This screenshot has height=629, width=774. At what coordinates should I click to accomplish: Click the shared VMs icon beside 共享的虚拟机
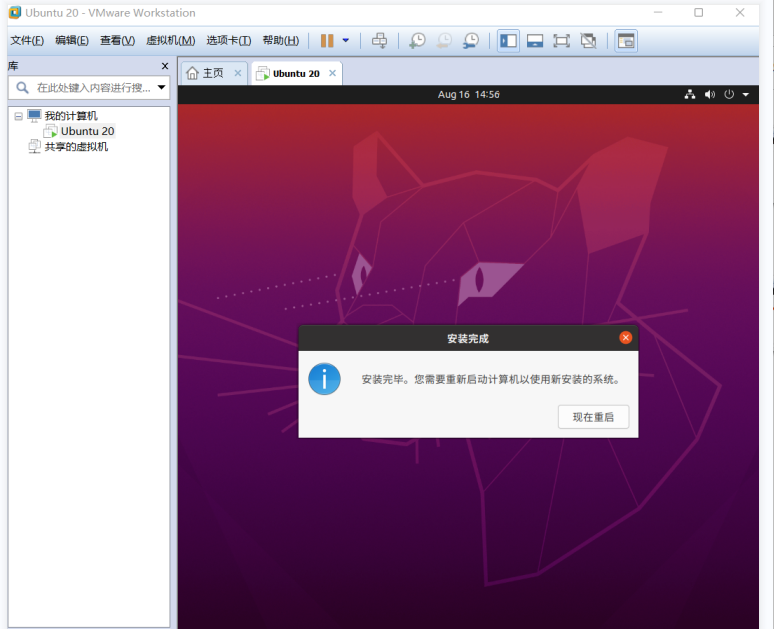tap(35, 147)
